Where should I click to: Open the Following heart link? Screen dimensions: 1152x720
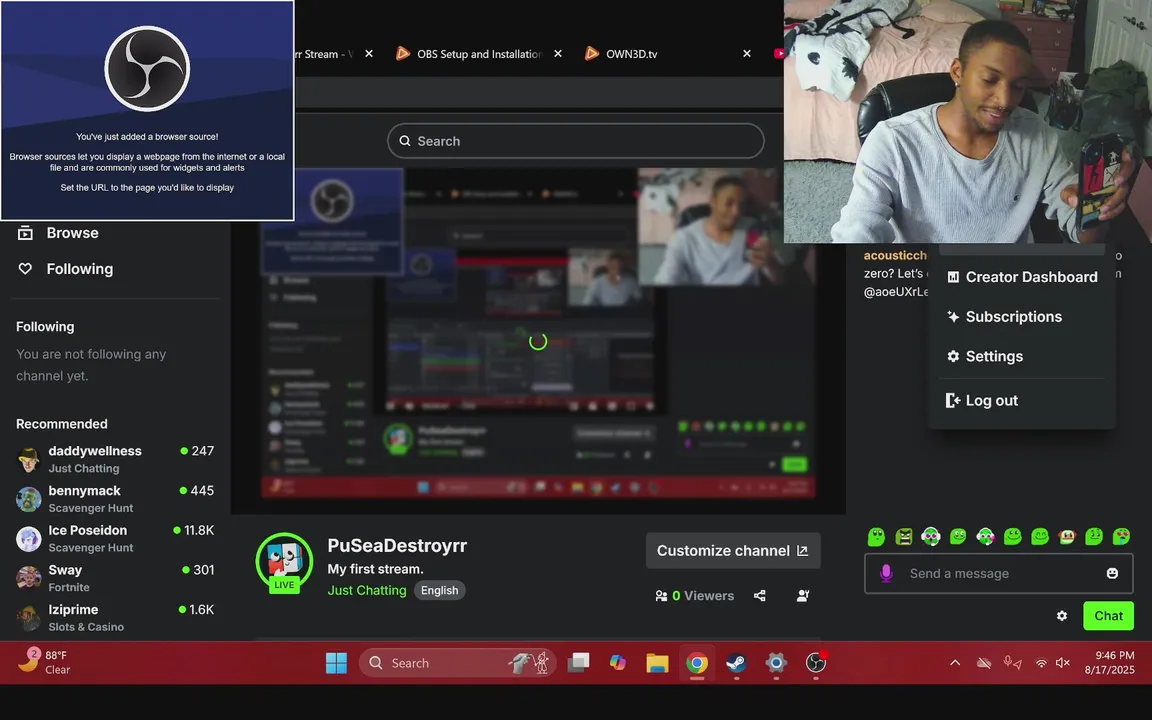coord(65,269)
